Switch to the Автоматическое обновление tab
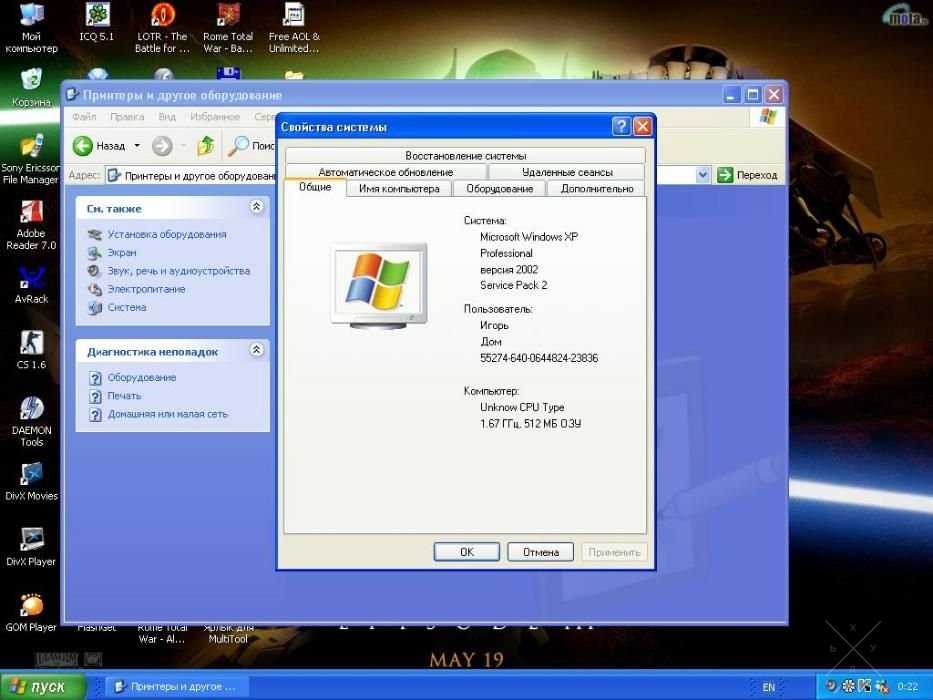This screenshot has height=700, width=933. coord(386,172)
